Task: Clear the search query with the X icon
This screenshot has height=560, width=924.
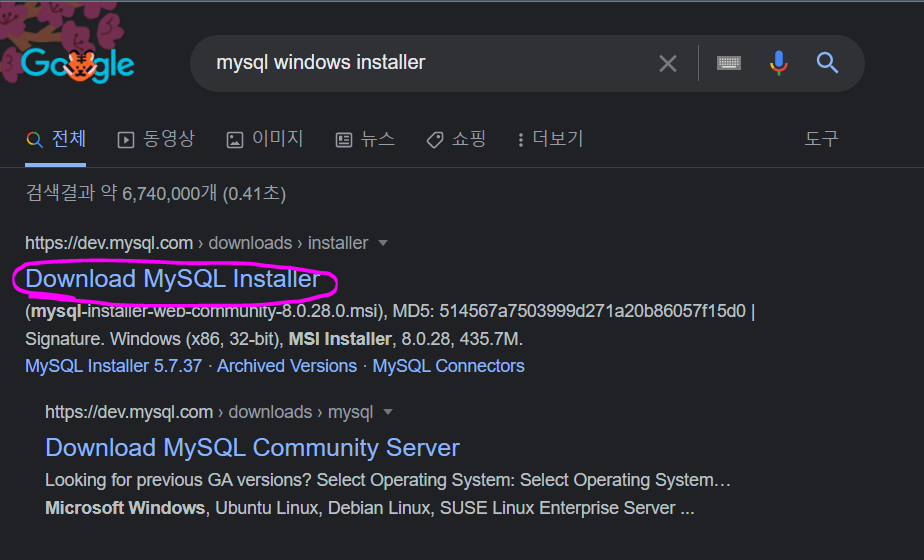Action: [668, 63]
